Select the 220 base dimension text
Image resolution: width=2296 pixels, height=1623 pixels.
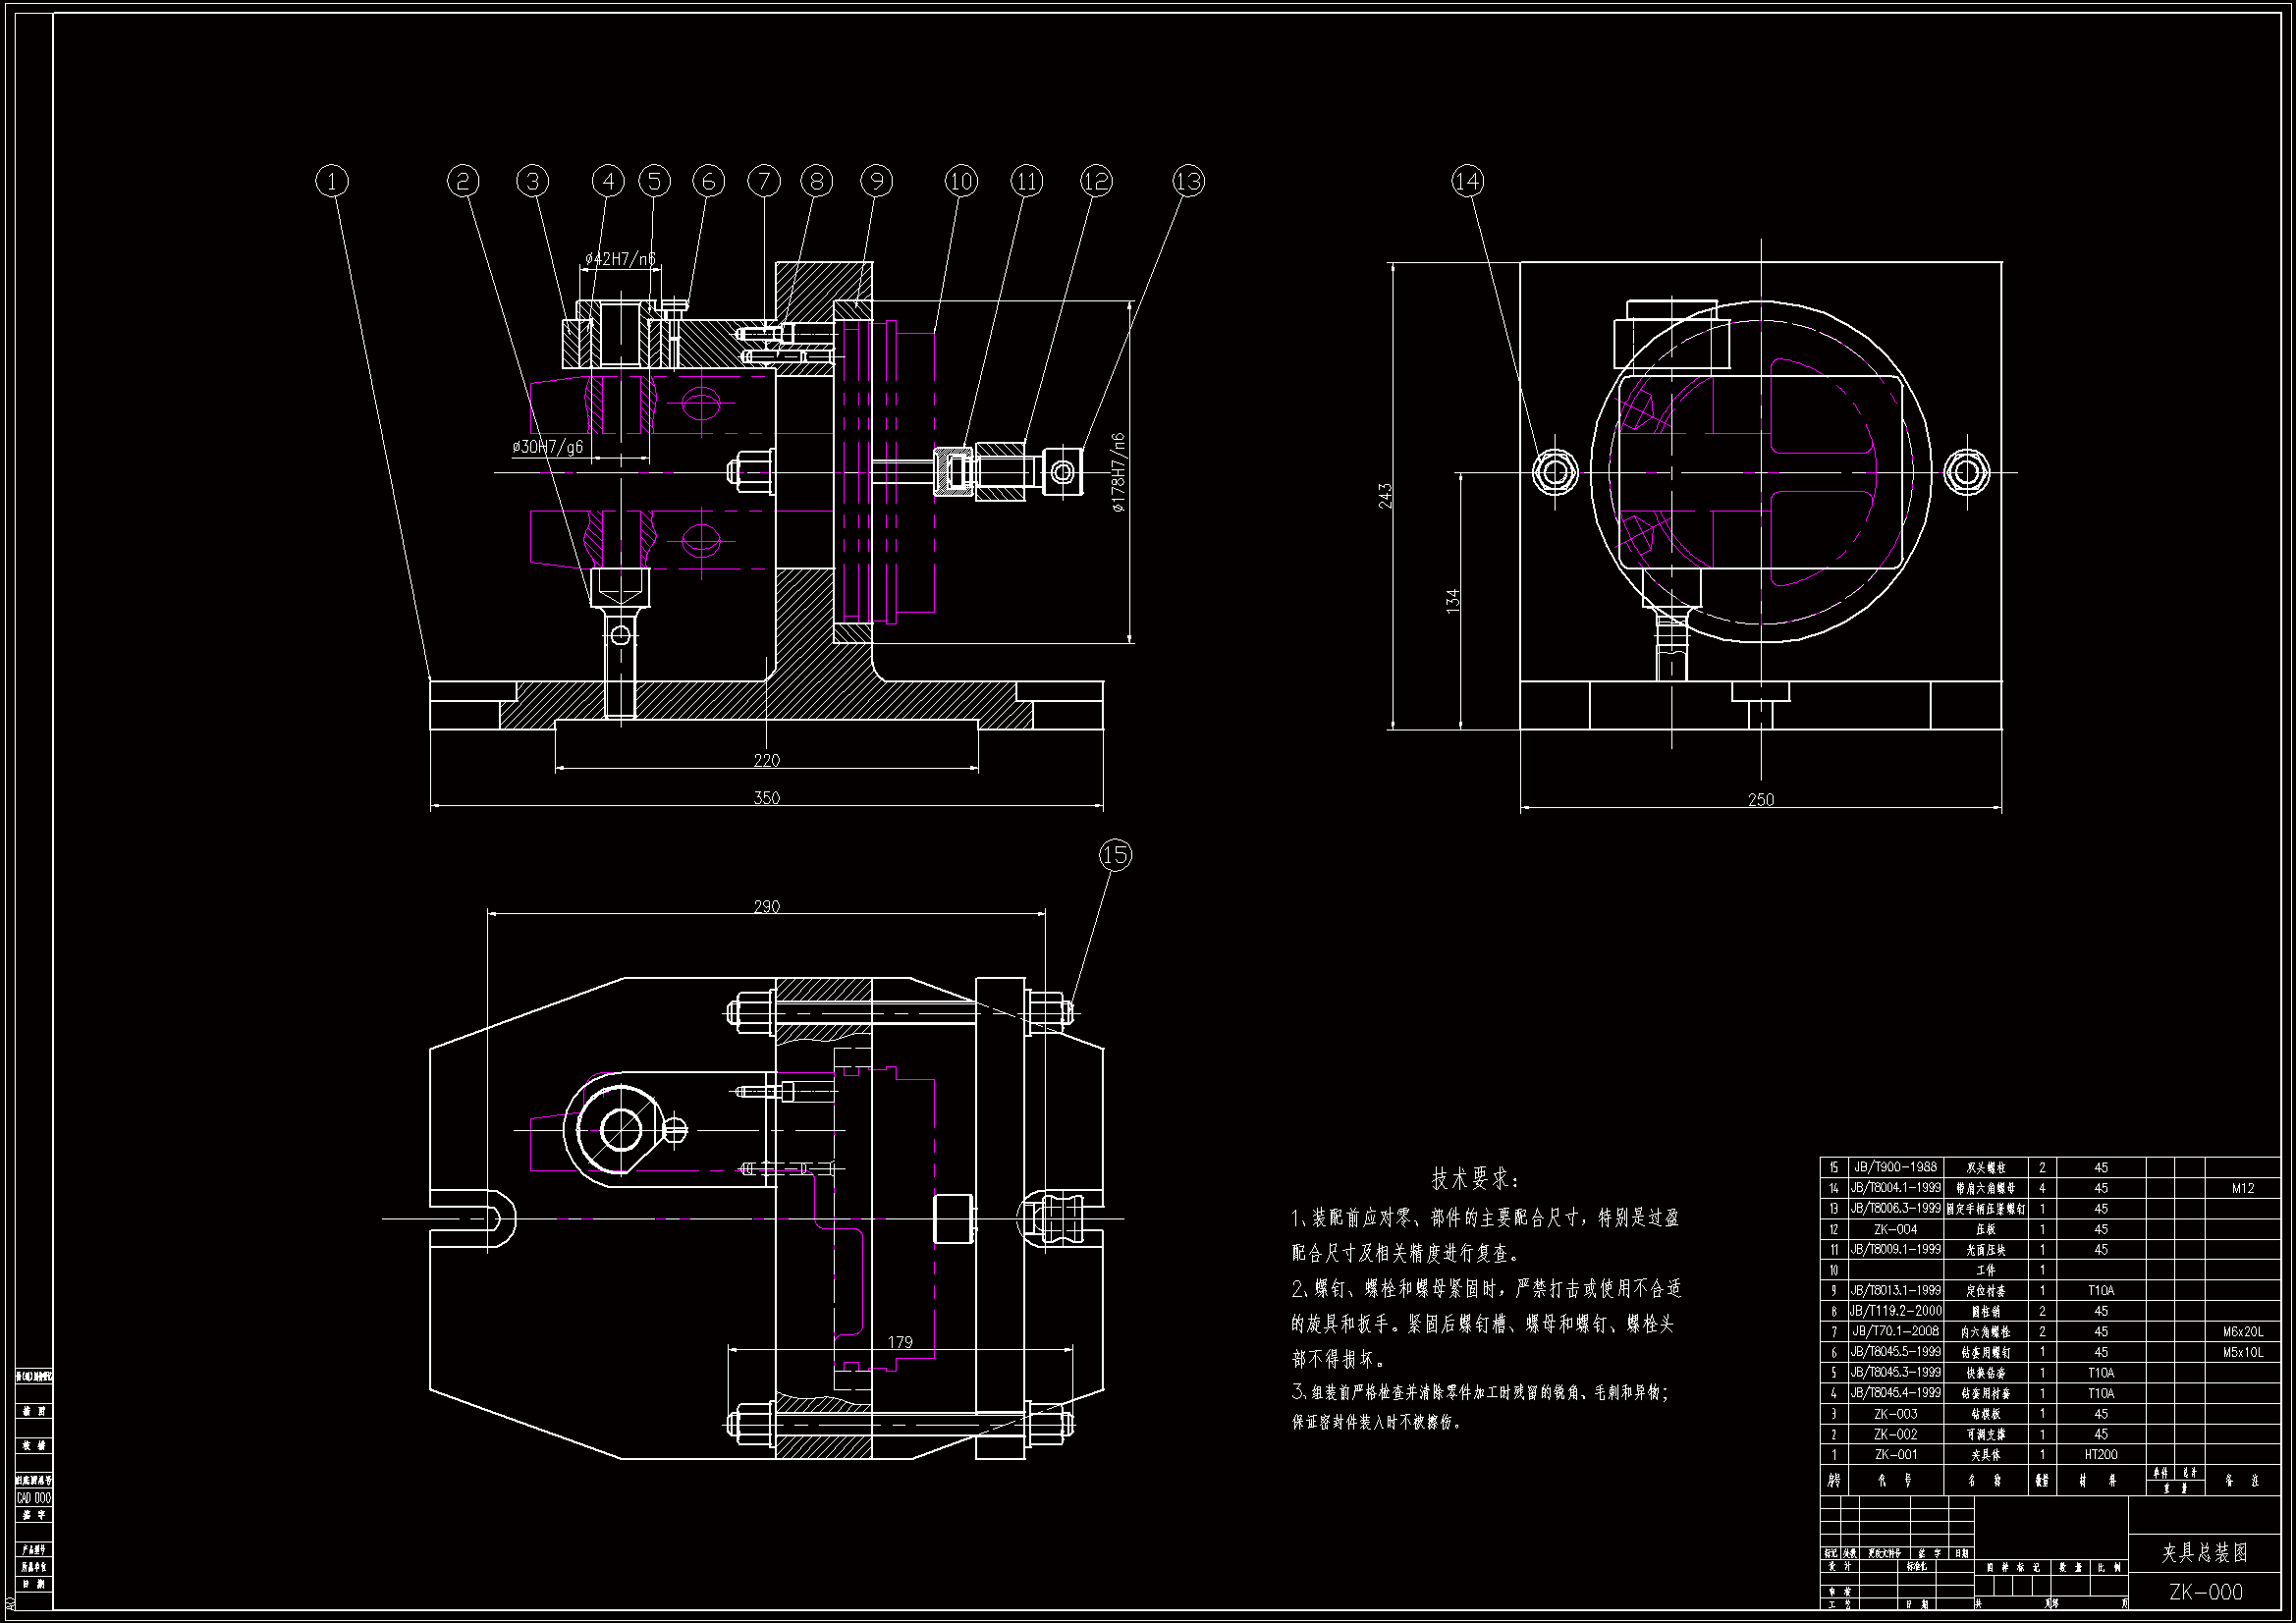(x=766, y=760)
